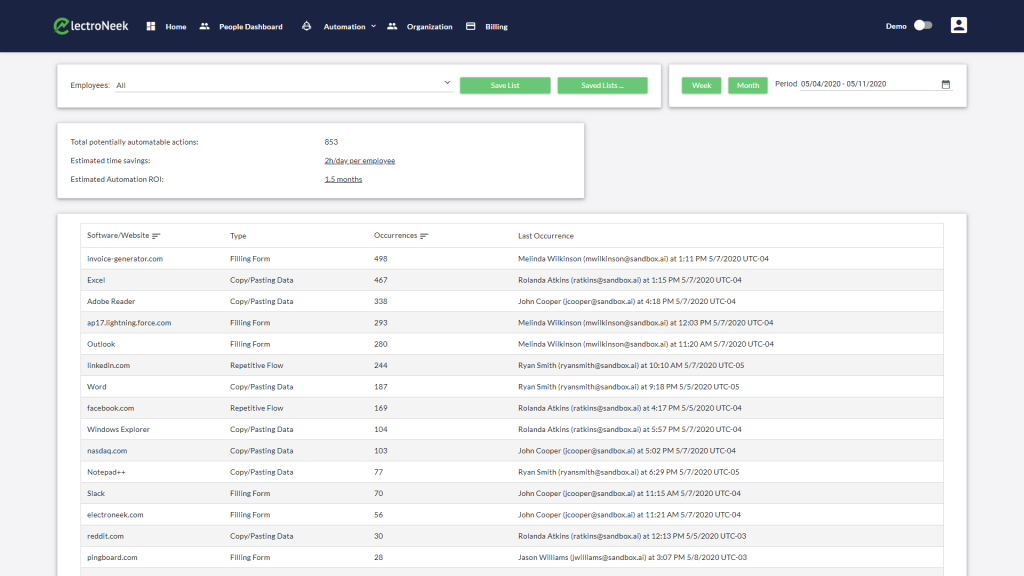This screenshot has width=1024, height=576.
Task: Click Rolanda Atkins 5:57 PM occurrence entry
Action: pos(630,429)
